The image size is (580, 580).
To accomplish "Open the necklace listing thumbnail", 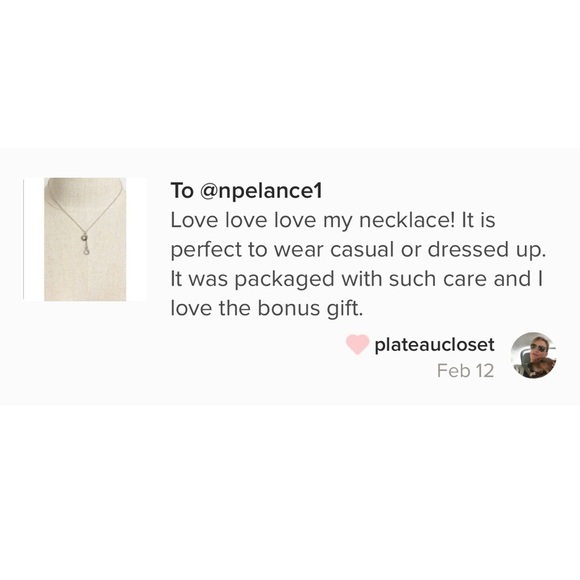I will point(85,239).
